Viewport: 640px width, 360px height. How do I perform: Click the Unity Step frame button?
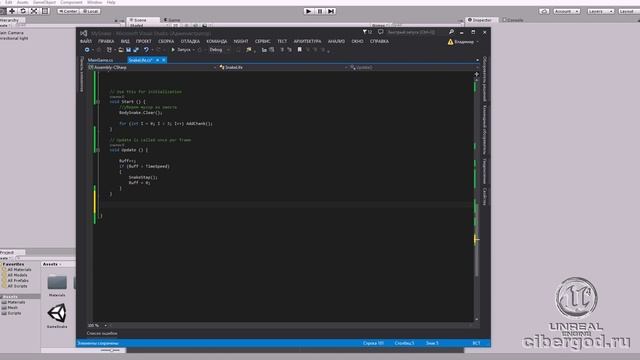[x=331, y=11]
